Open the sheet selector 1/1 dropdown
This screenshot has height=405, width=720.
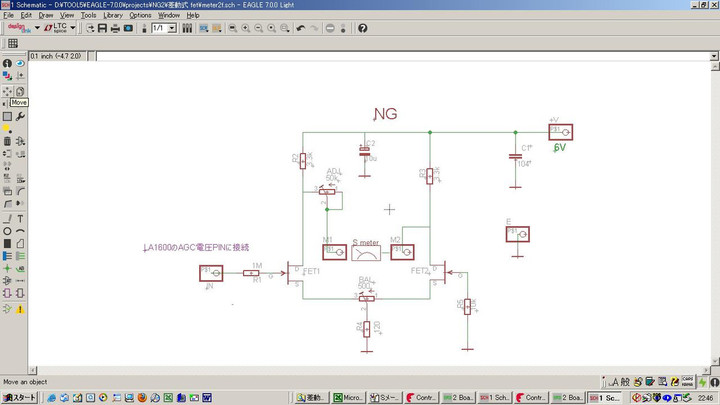pyautogui.click(x=171, y=28)
